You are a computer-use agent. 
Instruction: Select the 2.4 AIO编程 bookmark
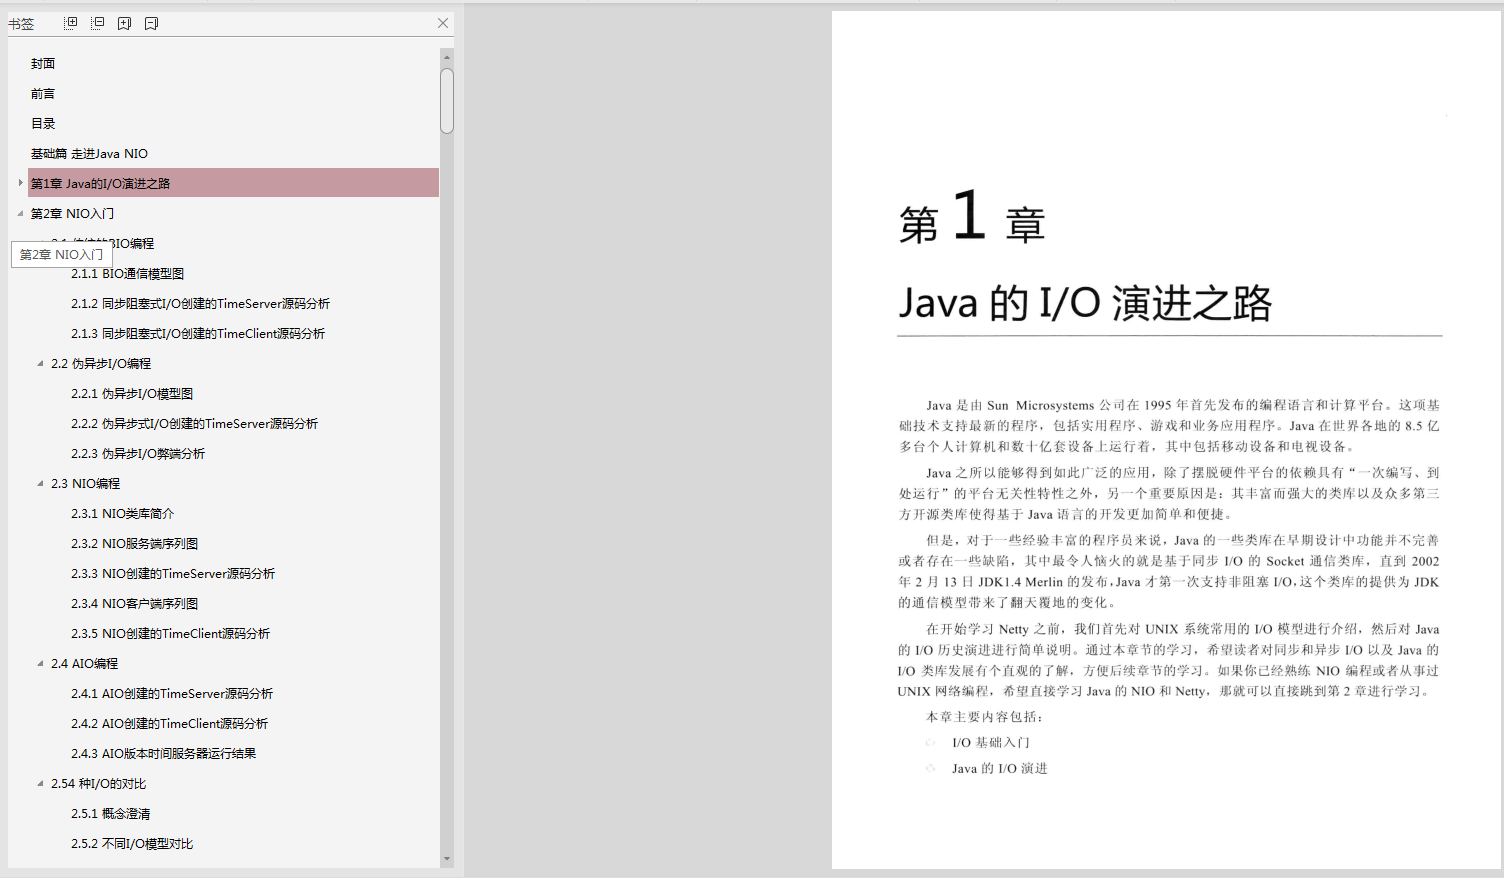(84, 663)
